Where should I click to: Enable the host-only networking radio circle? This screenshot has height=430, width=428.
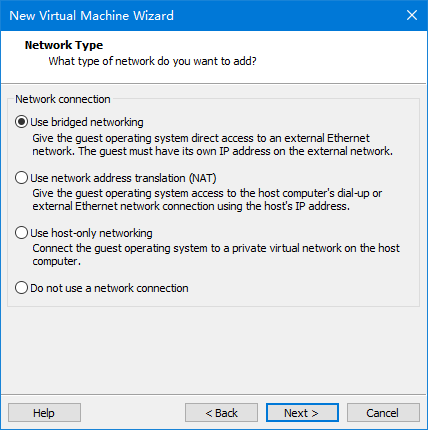[x=21, y=233]
